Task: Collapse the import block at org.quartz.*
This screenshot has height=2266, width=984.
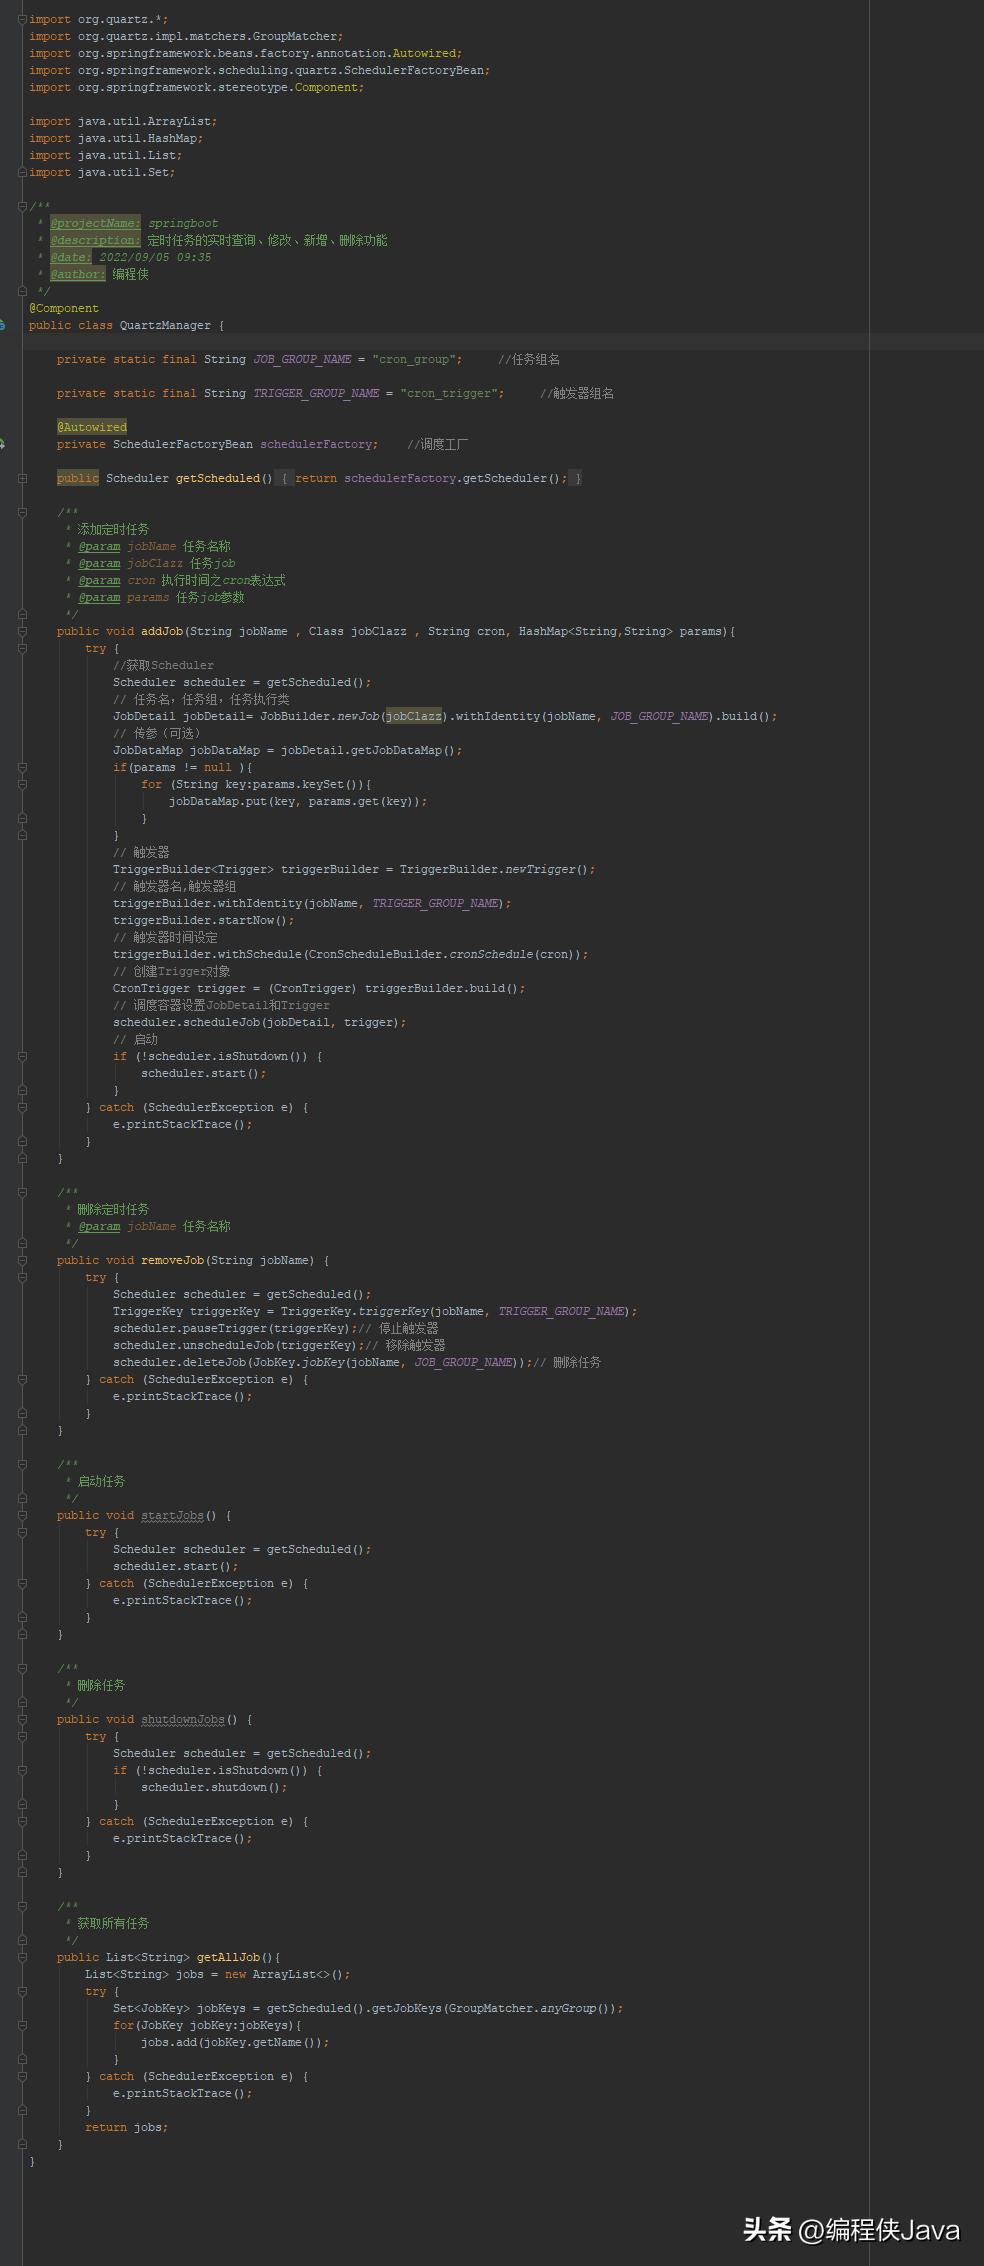Action: tap(22, 19)
